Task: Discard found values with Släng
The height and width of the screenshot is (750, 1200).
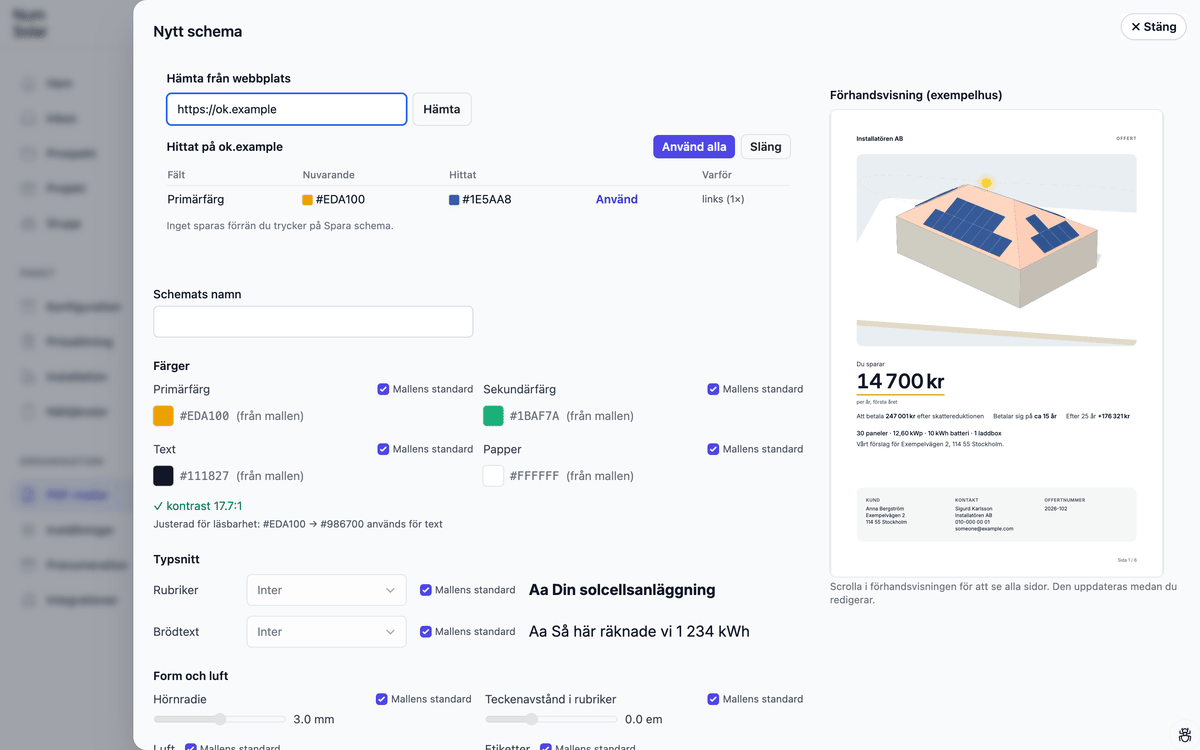Action: click(766, 147)
